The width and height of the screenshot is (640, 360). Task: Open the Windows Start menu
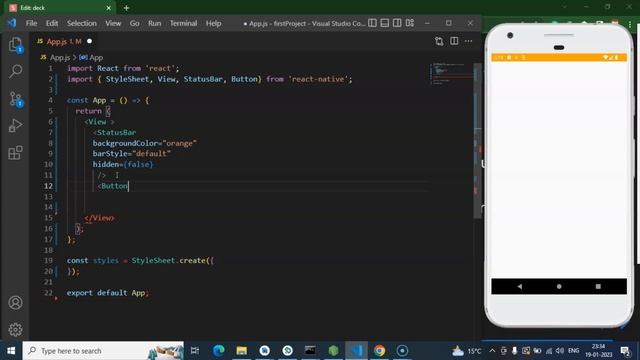coord(11,351)
